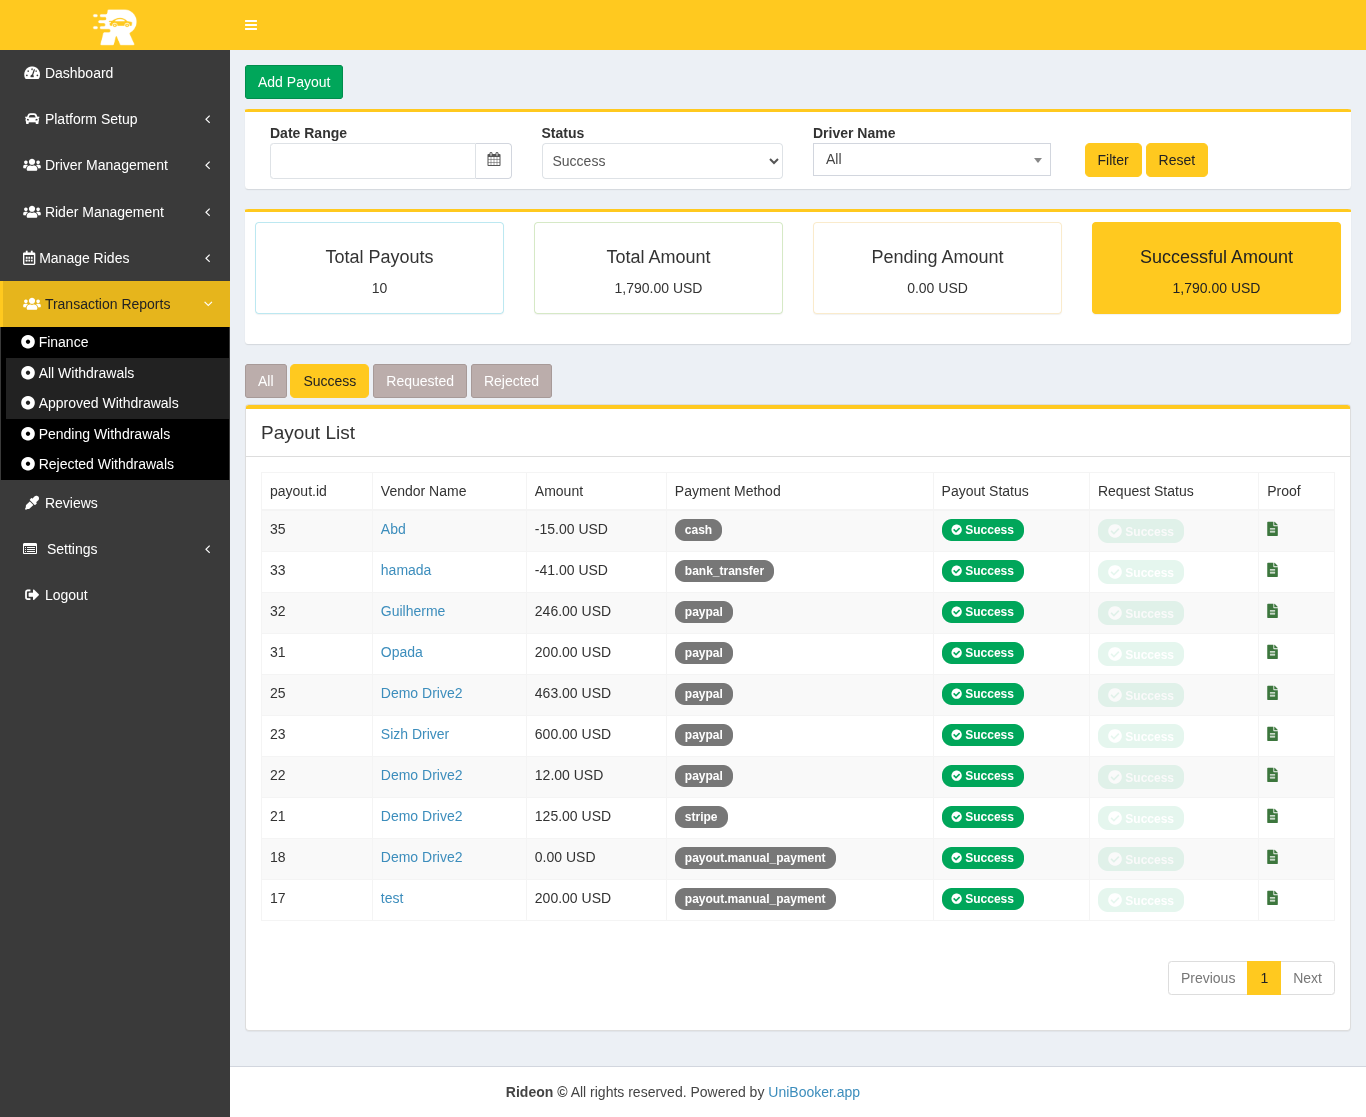Open proof document for payout 35
The image size is (1366, 1117).
[x=1272, y=529]
